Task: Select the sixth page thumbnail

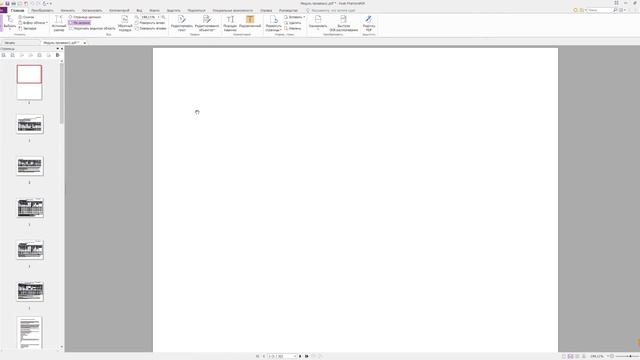Action: coord(30,291)
